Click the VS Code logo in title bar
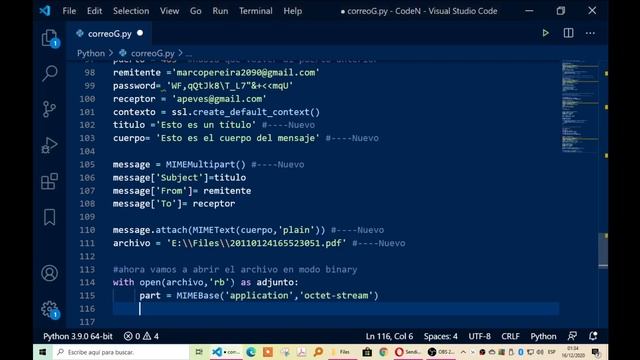The height and width of the screenshot is (360, 640). click(45, 11)
